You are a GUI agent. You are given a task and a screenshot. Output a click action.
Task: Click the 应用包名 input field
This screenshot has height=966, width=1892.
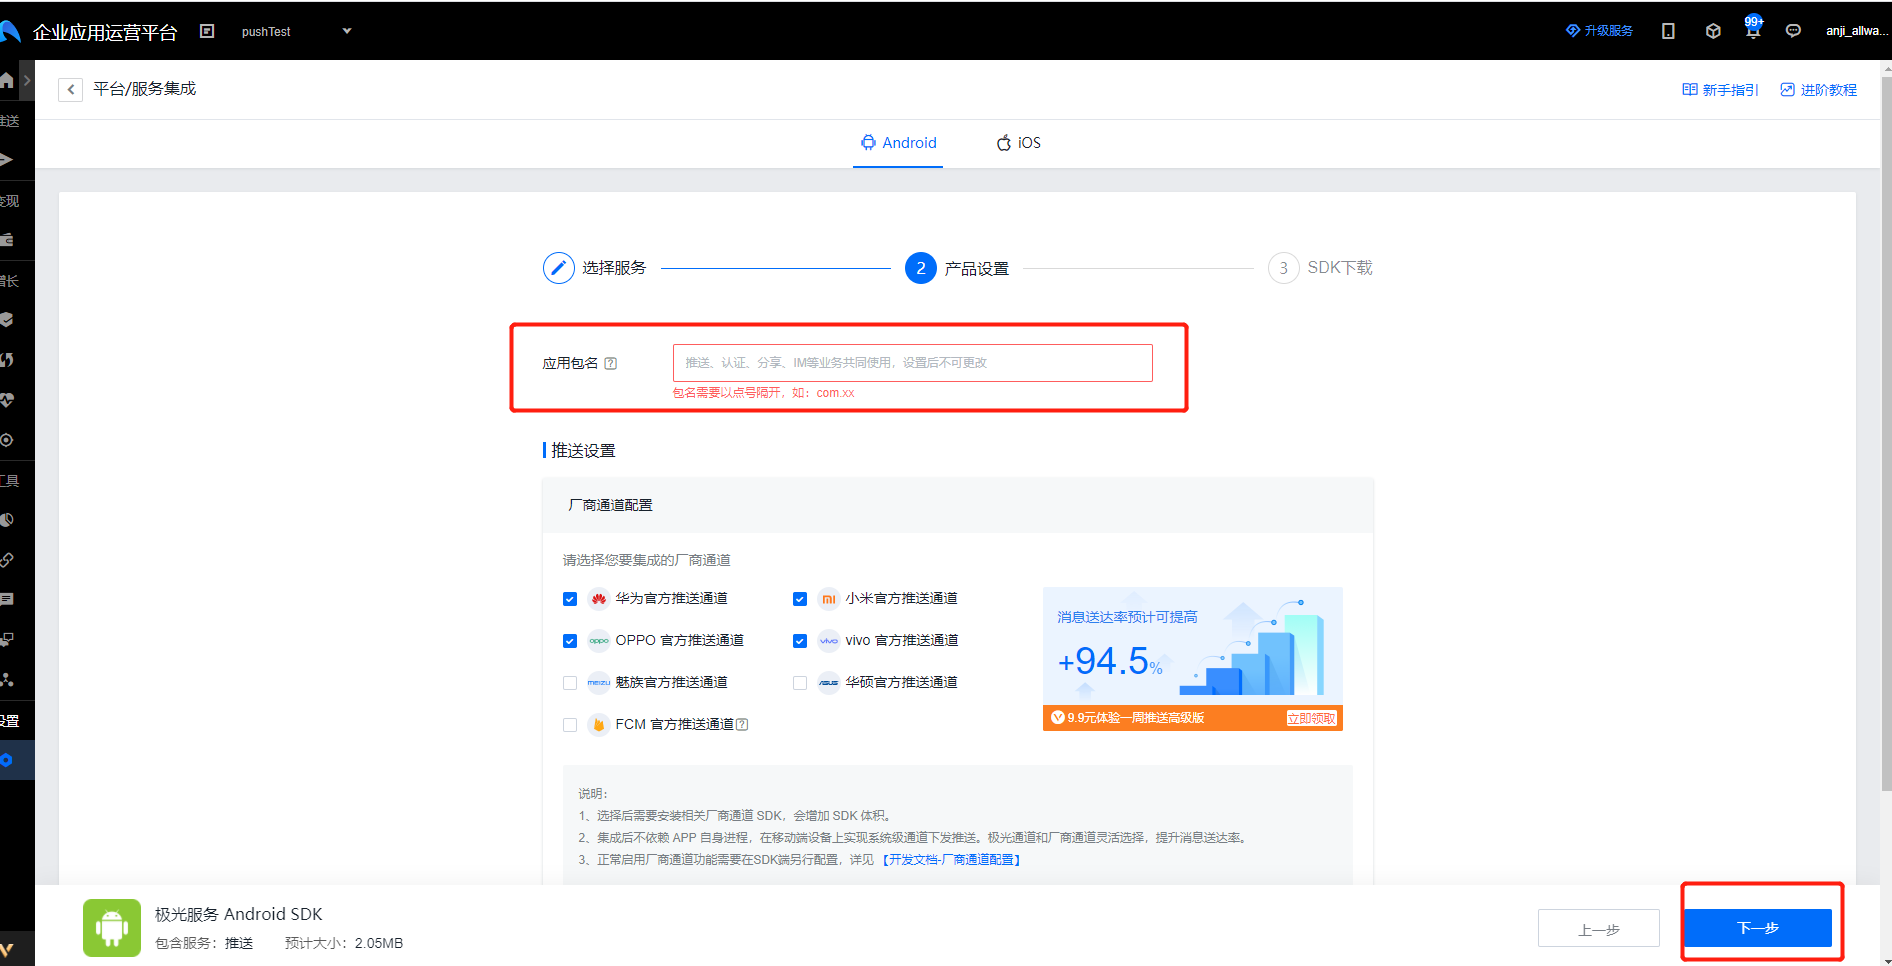[912, 363]
